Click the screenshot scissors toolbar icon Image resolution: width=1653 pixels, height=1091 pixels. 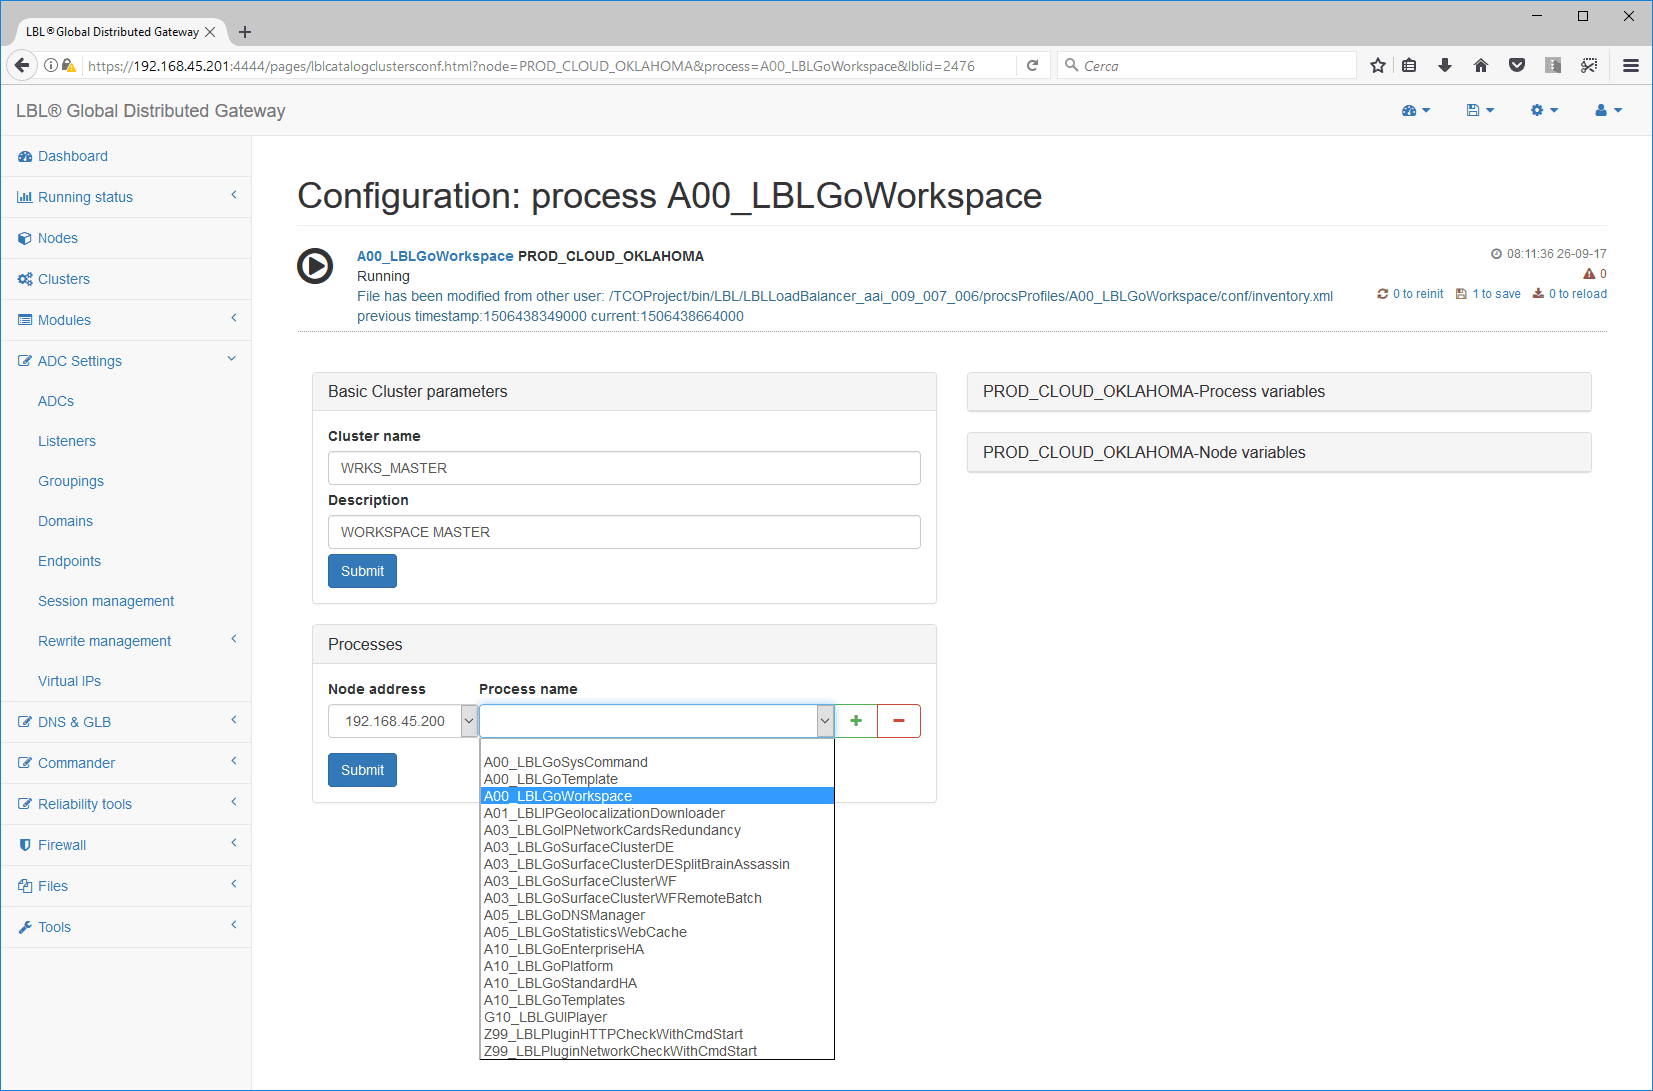coord(1589,65)
